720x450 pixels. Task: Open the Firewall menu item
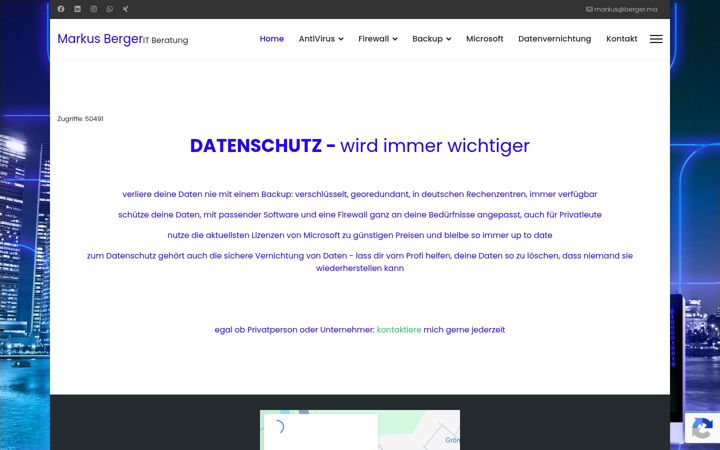coord(374,39)
